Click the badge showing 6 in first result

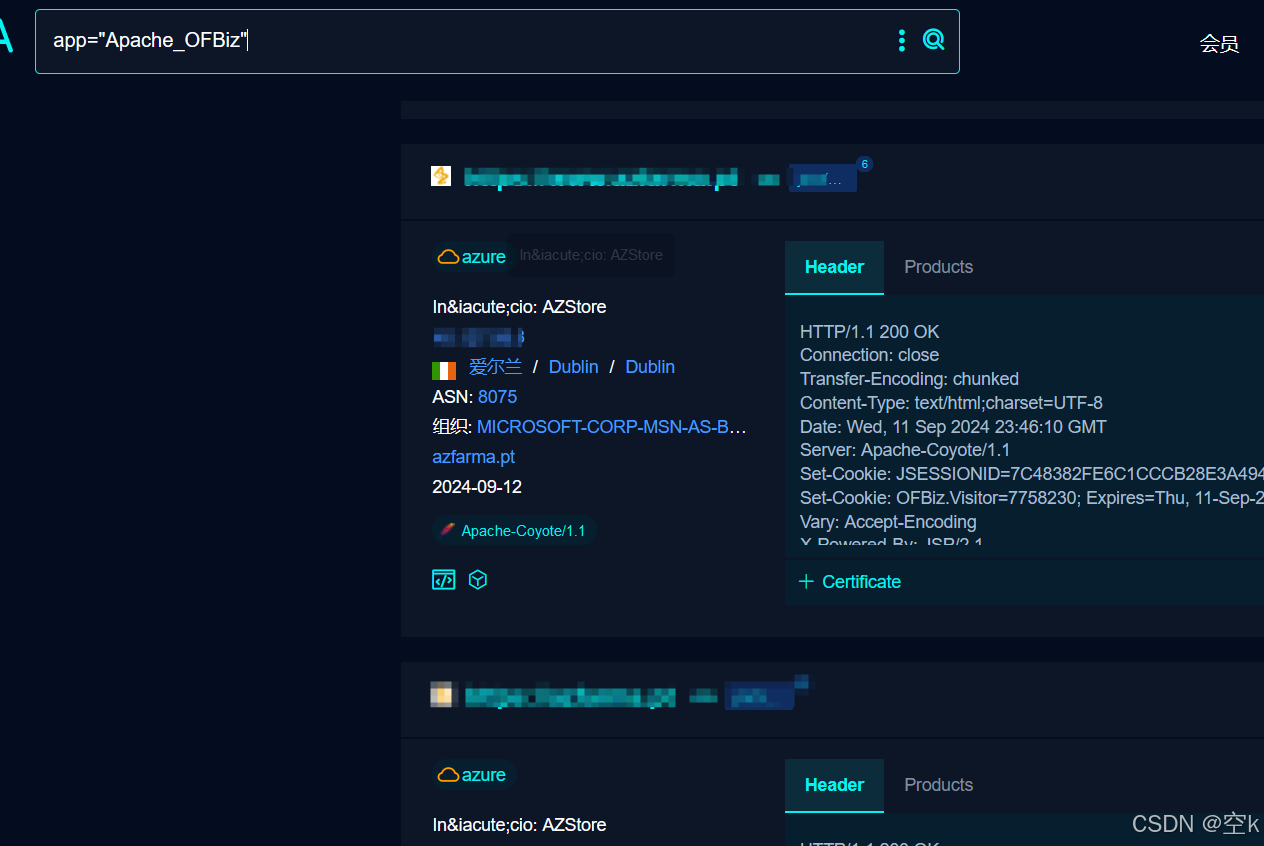(865, 164)
